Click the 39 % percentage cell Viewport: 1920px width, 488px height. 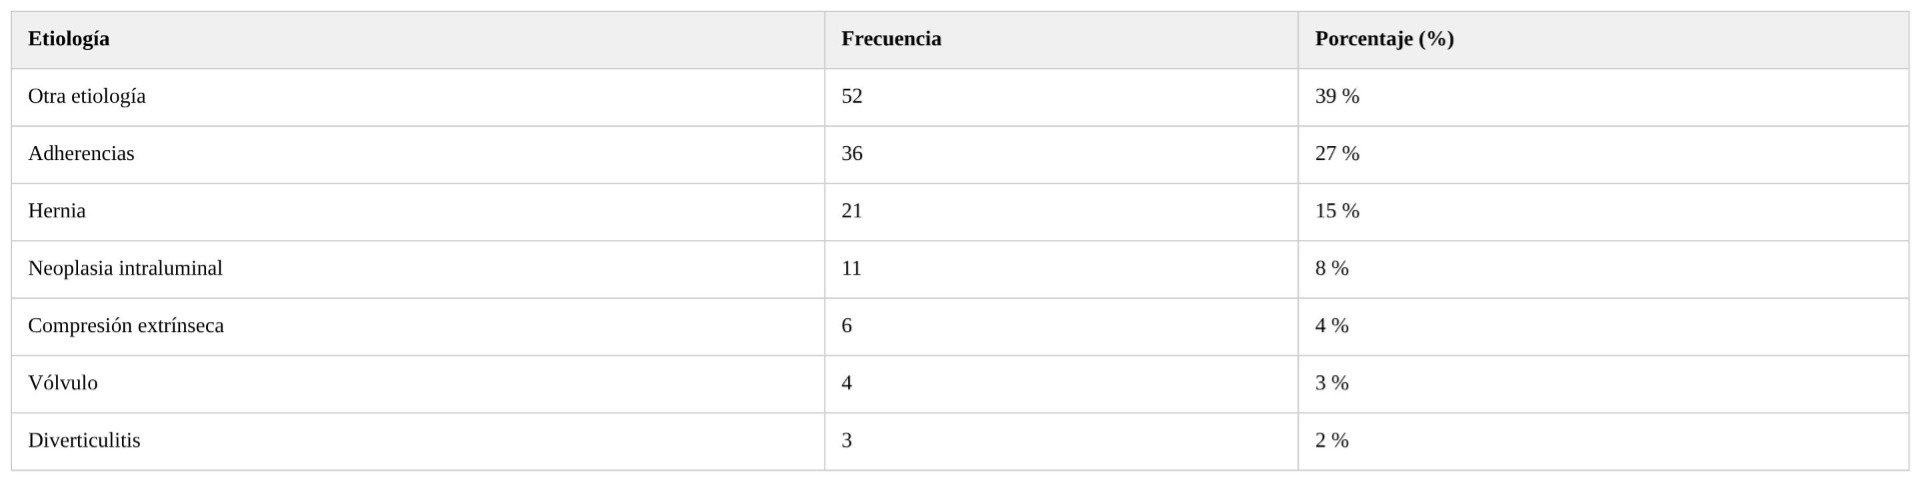pyautogui.click(x=1337, y=97)
